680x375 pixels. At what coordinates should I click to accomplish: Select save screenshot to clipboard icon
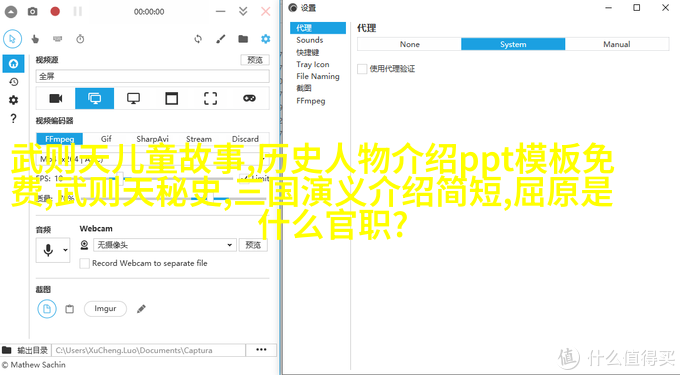pos(69,309)
